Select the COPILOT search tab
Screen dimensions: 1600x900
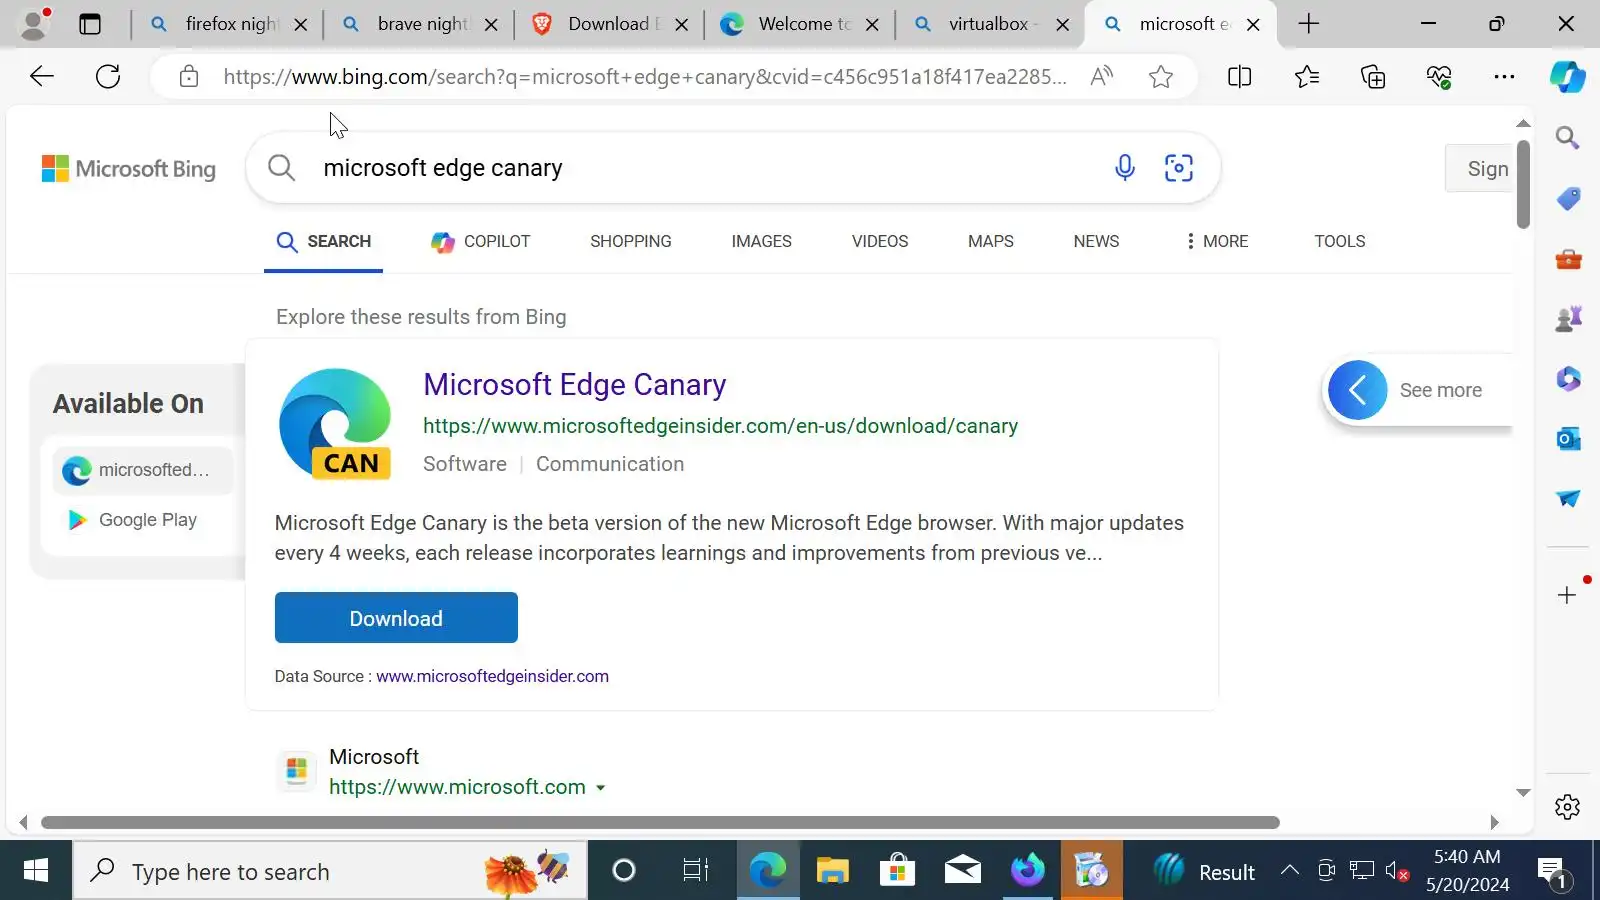[481, 242]
